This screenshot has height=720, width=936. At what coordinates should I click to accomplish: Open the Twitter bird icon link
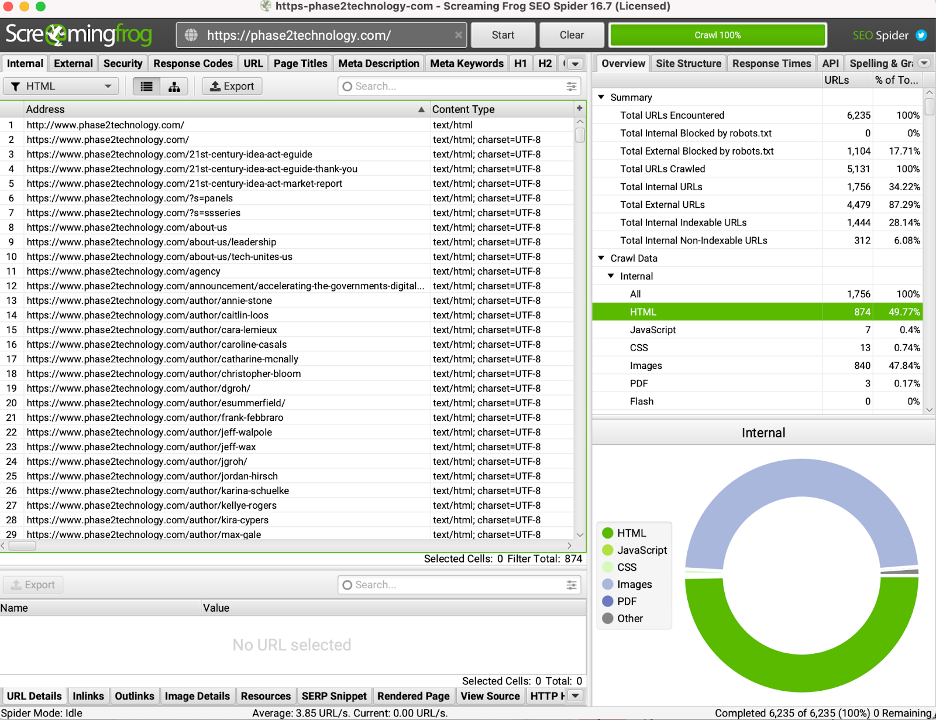pos(921,35)
